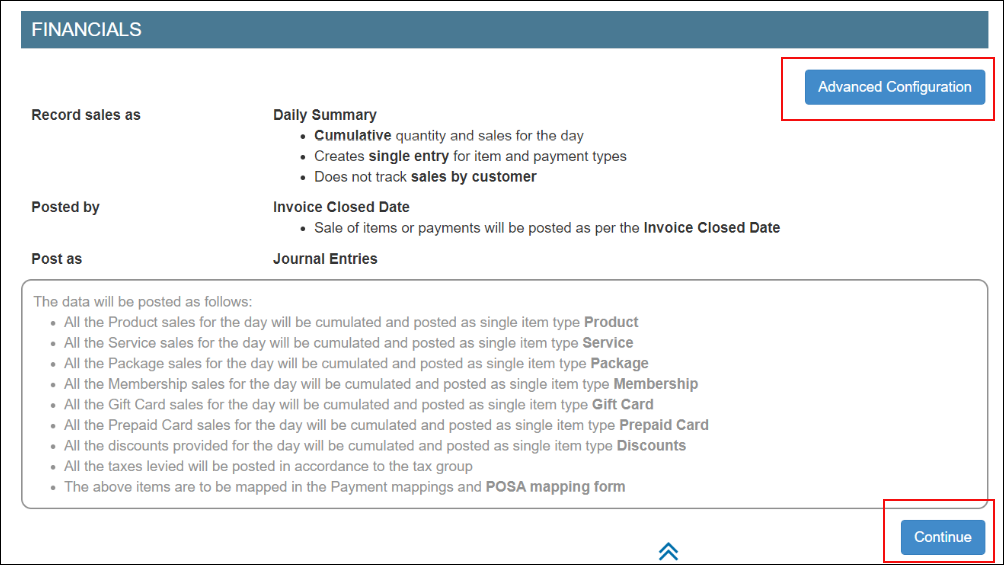Select the FINANCIALS header bar

505,29
